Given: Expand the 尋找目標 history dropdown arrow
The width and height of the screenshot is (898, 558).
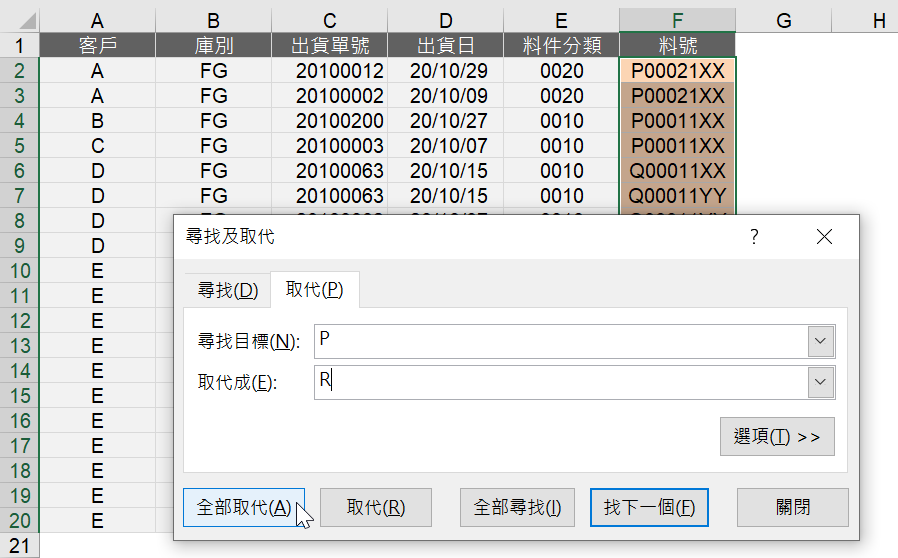Looking at the screenshot, I should (x=821, y=341).
